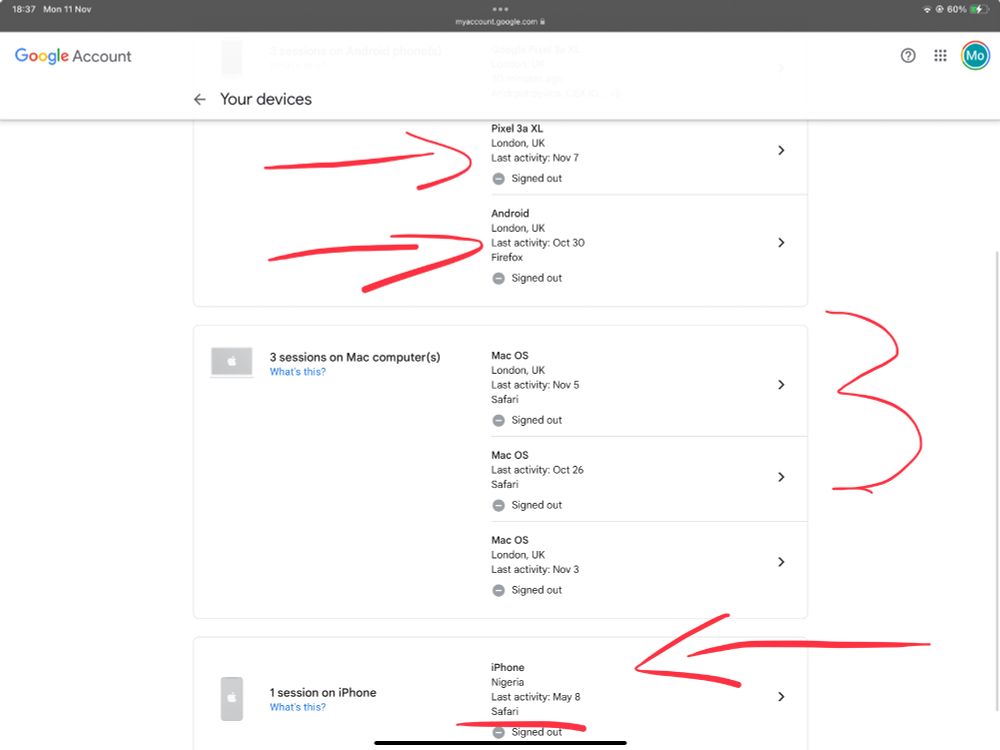Screen dimensions: 1000x750
Task: Tap the Wi-Fi icon in status bar
Action: click(927, 9)
